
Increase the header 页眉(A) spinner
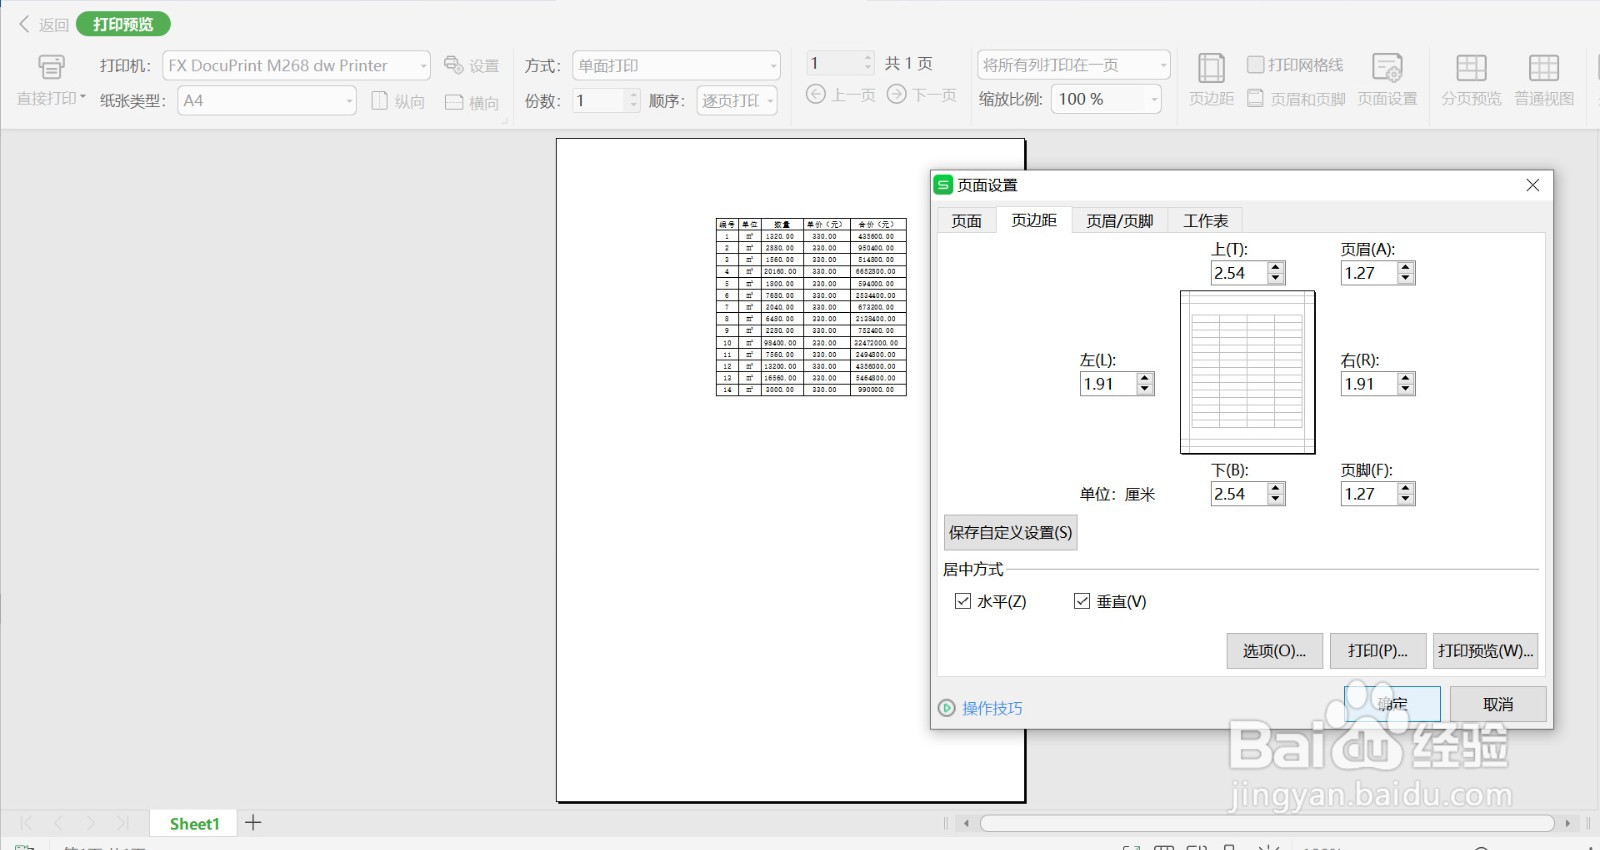(1406, 267)
